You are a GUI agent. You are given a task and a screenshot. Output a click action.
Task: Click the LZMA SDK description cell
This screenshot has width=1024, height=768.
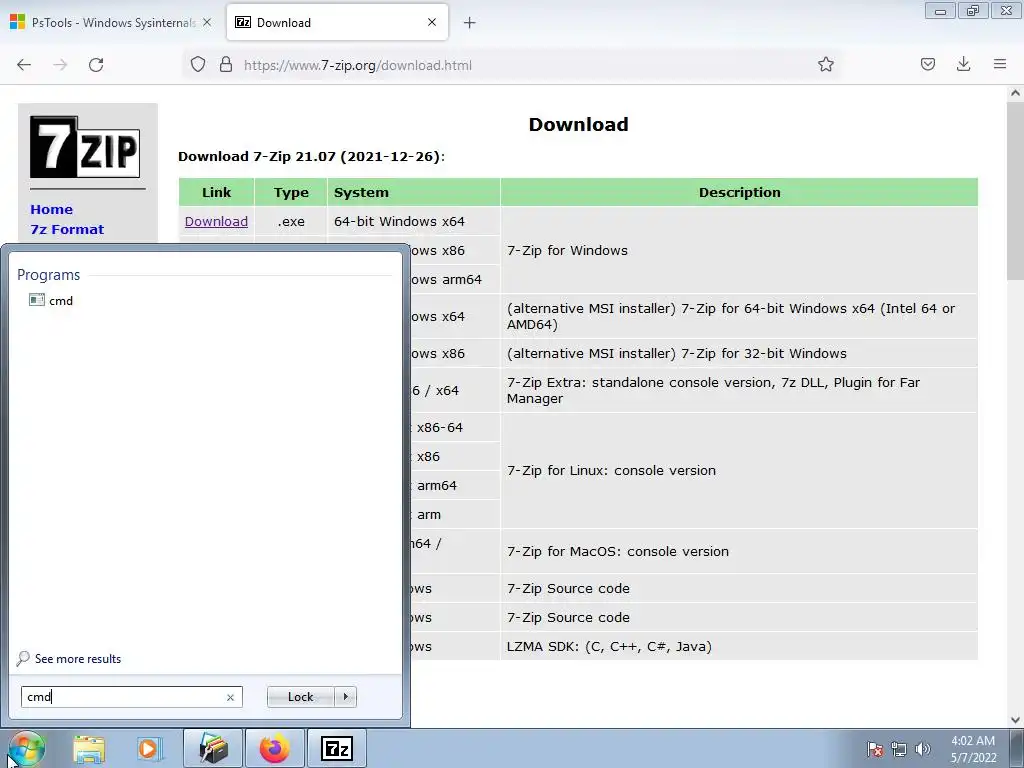739,647
